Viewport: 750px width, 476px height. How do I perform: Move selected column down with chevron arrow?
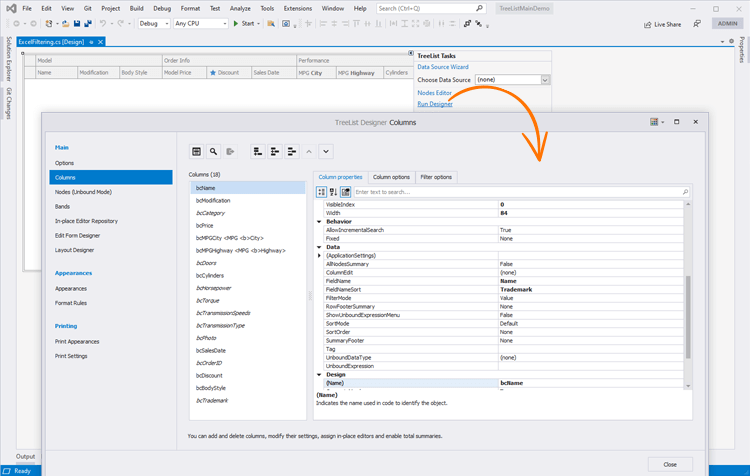tap(326, 152)
